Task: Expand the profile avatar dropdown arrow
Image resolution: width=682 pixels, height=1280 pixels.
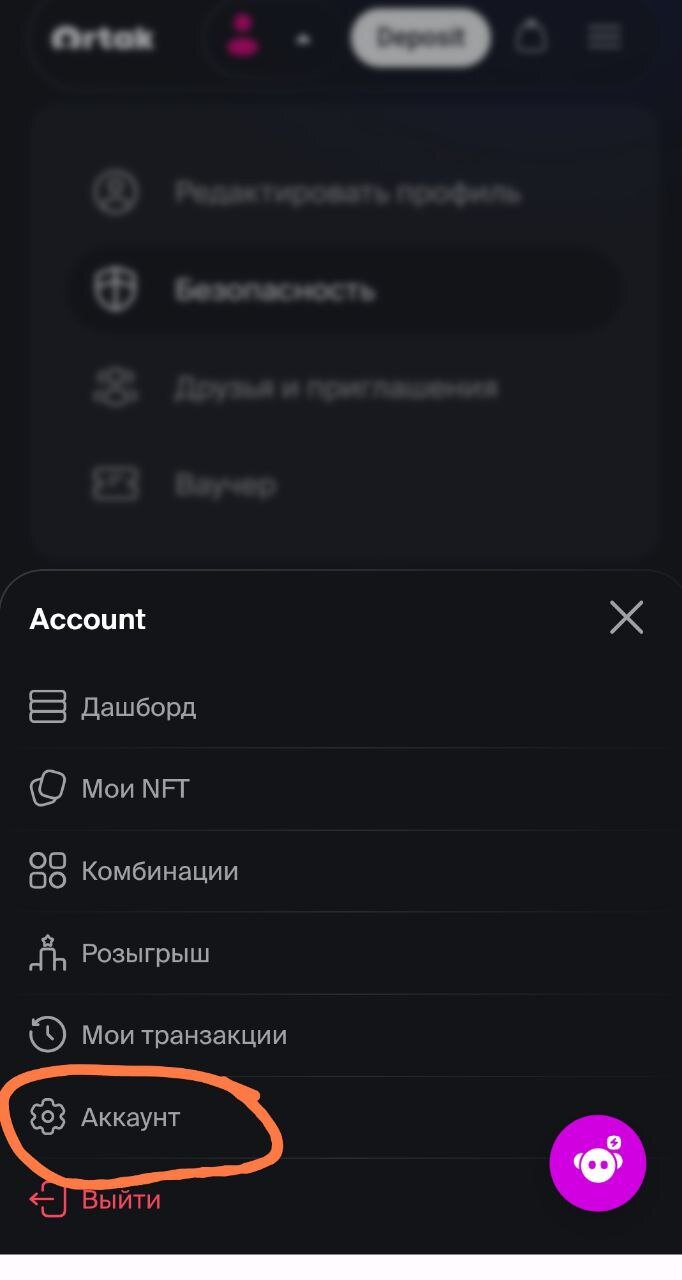Action: [303, 40]
